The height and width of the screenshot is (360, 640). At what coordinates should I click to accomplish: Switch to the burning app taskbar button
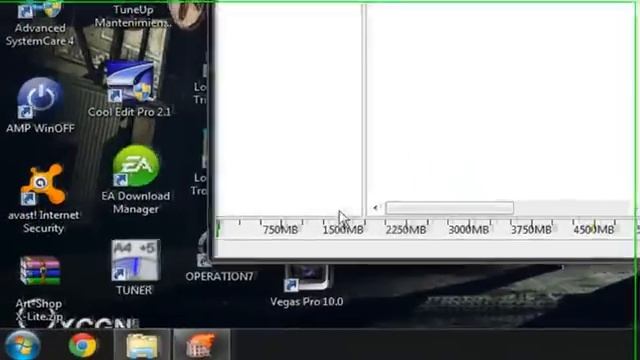201,345
